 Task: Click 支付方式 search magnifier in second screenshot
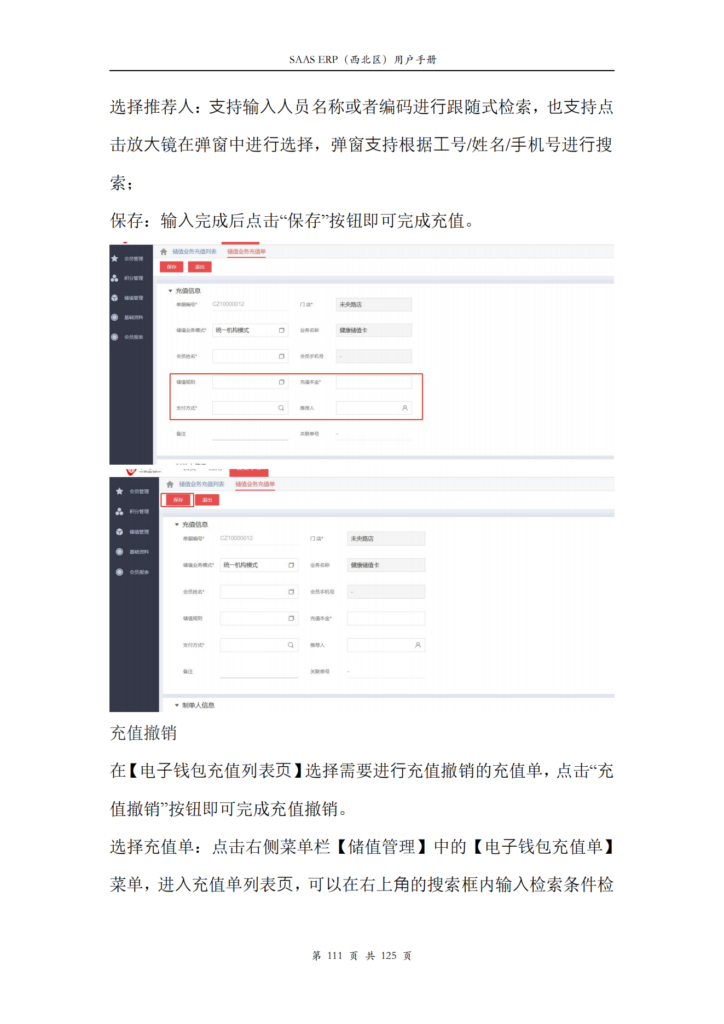click(291, 645)
